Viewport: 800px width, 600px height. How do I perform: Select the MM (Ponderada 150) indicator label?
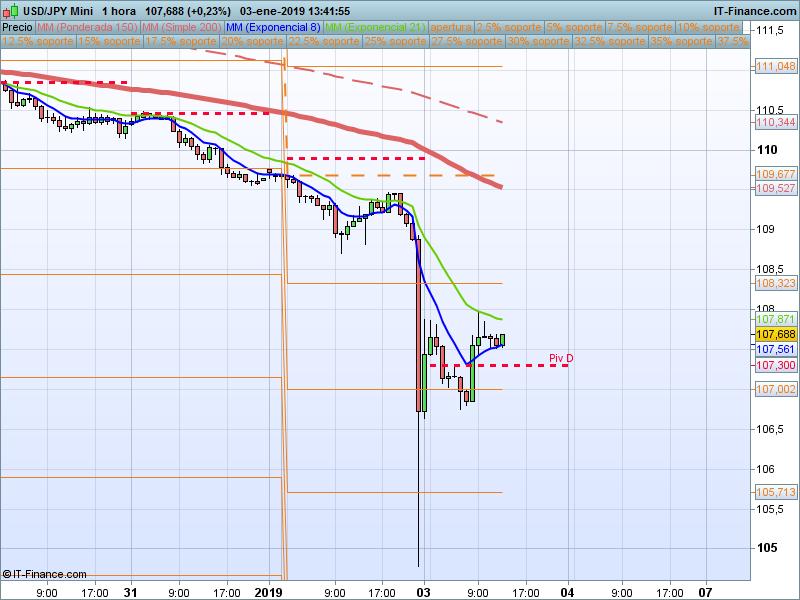(87, 28)
